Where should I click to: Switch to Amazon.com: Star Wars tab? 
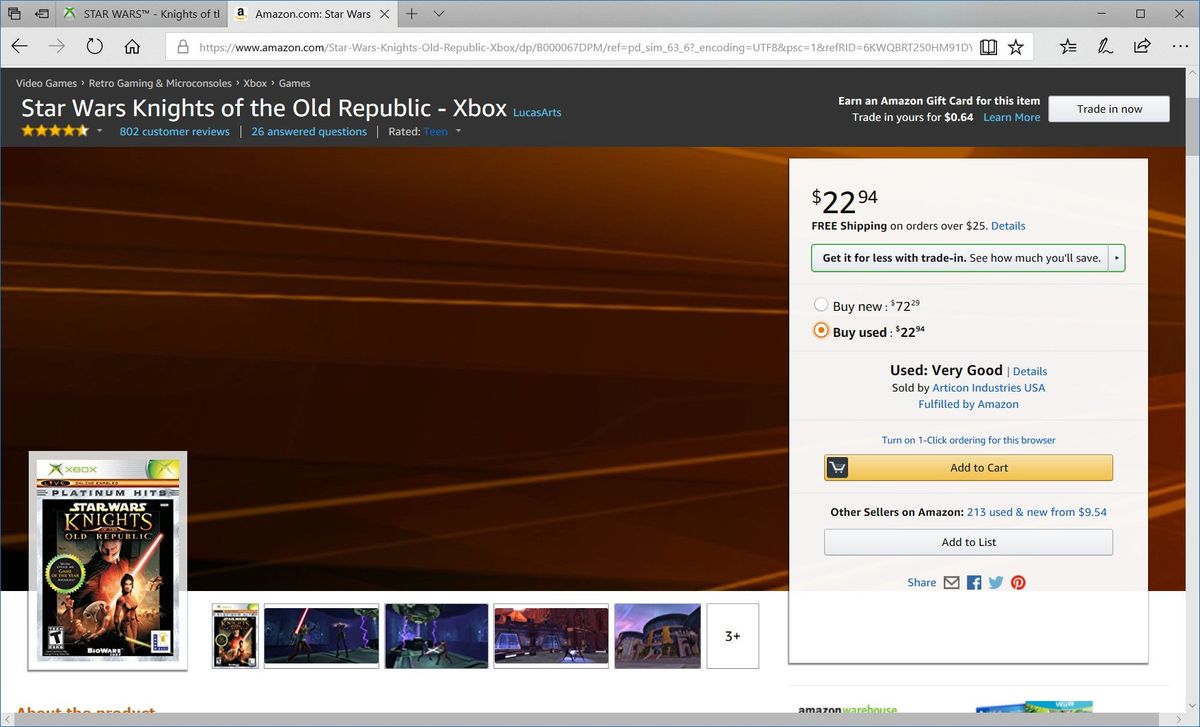click(x=312, y=14)
